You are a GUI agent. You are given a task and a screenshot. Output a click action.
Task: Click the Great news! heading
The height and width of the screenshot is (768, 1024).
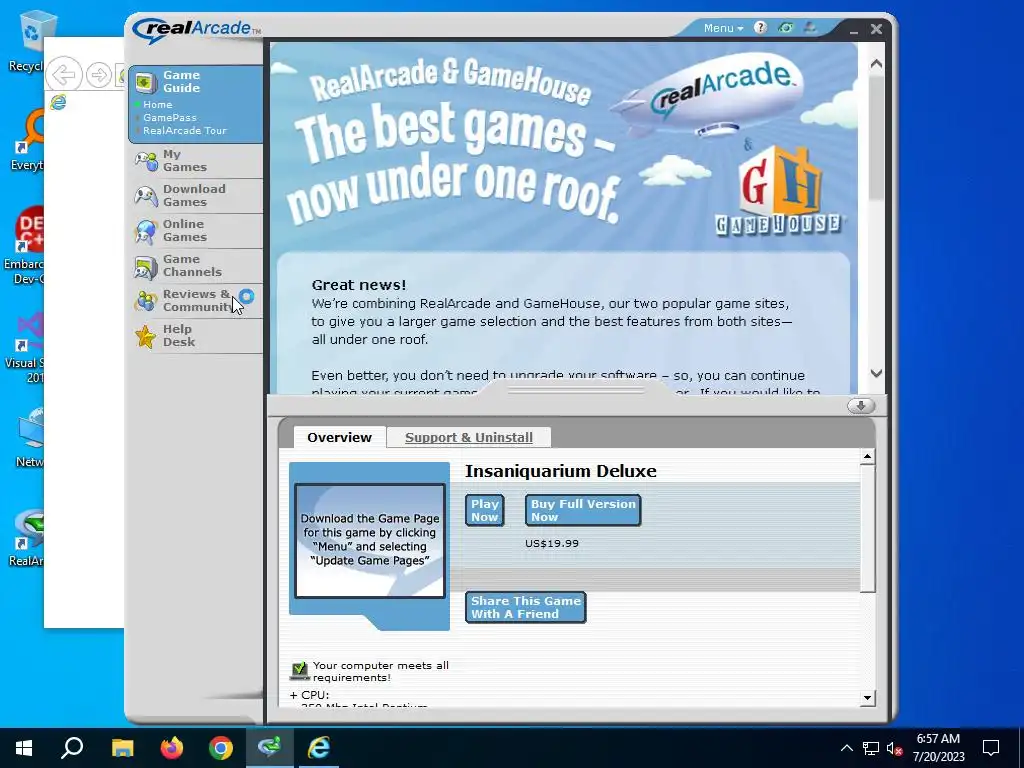(359, 285)
